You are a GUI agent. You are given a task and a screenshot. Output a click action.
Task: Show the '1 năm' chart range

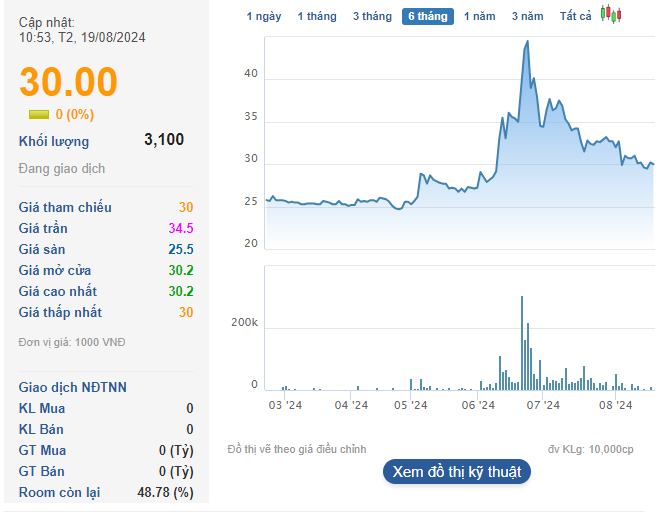pyautogui.click(x=480, y=16)
